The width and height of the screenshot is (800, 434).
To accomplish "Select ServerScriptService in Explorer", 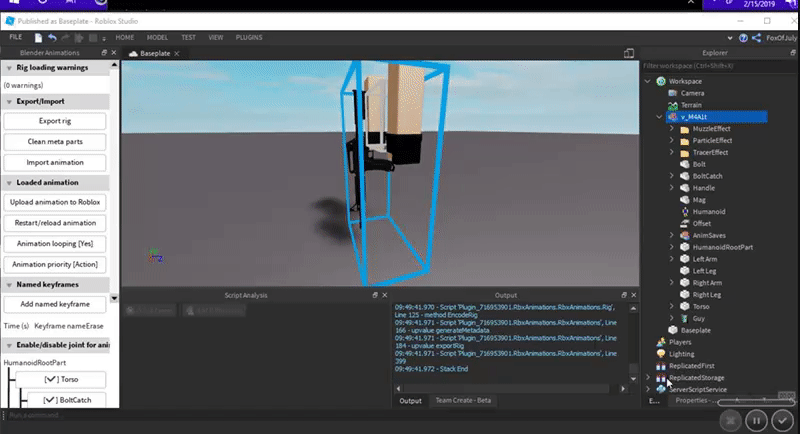I will [x=697, y=390].
